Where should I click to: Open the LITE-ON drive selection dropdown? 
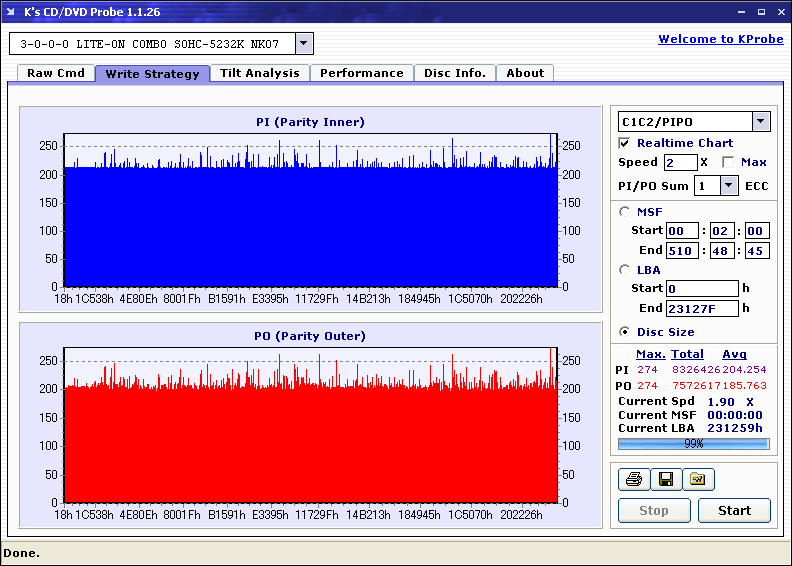304,44
